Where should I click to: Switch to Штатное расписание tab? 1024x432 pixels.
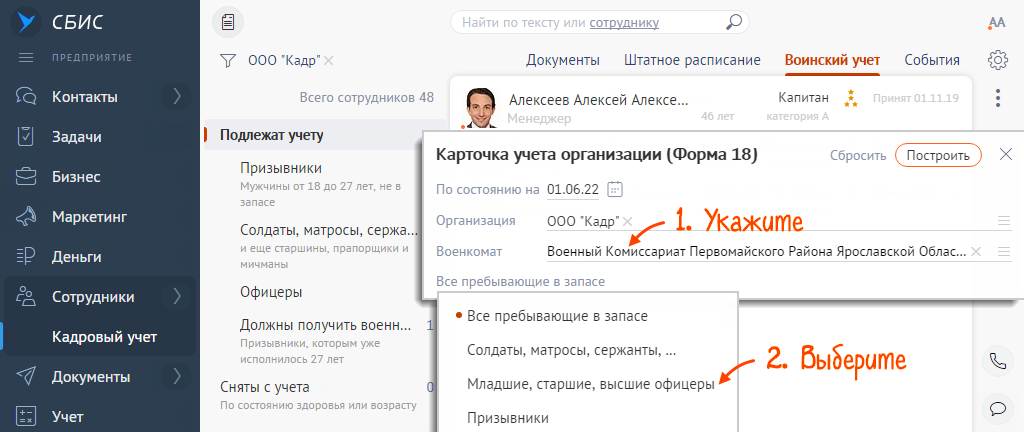point(692,60)
